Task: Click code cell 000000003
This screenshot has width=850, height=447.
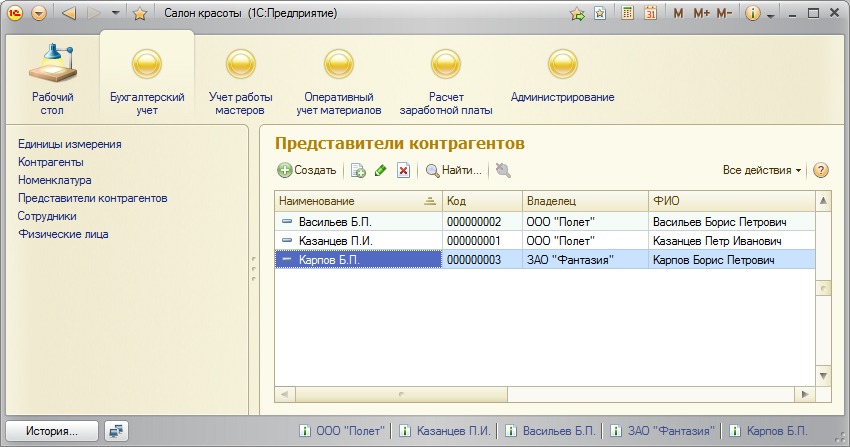Action: click(482, 260)
